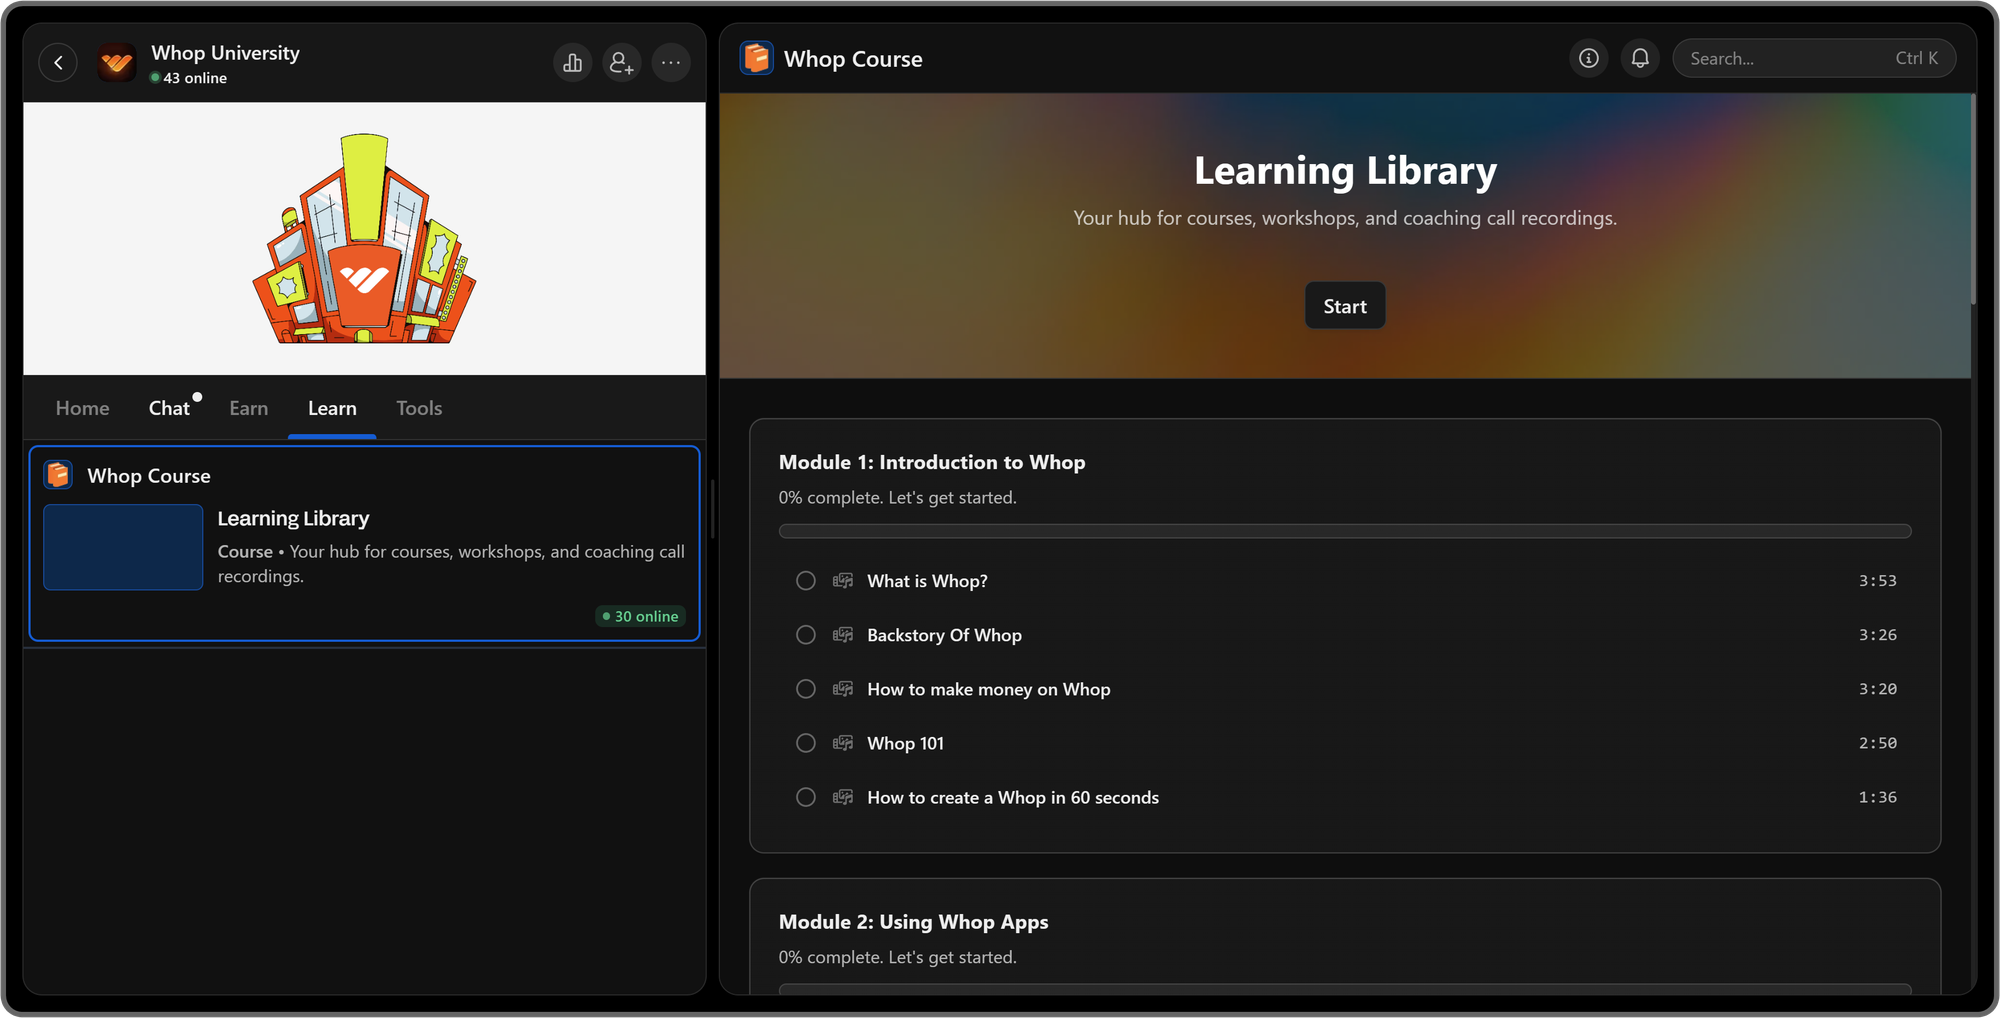The image size is (2000, 1018).
Task: Open the Tools tab
Action: tap(419, 408)
